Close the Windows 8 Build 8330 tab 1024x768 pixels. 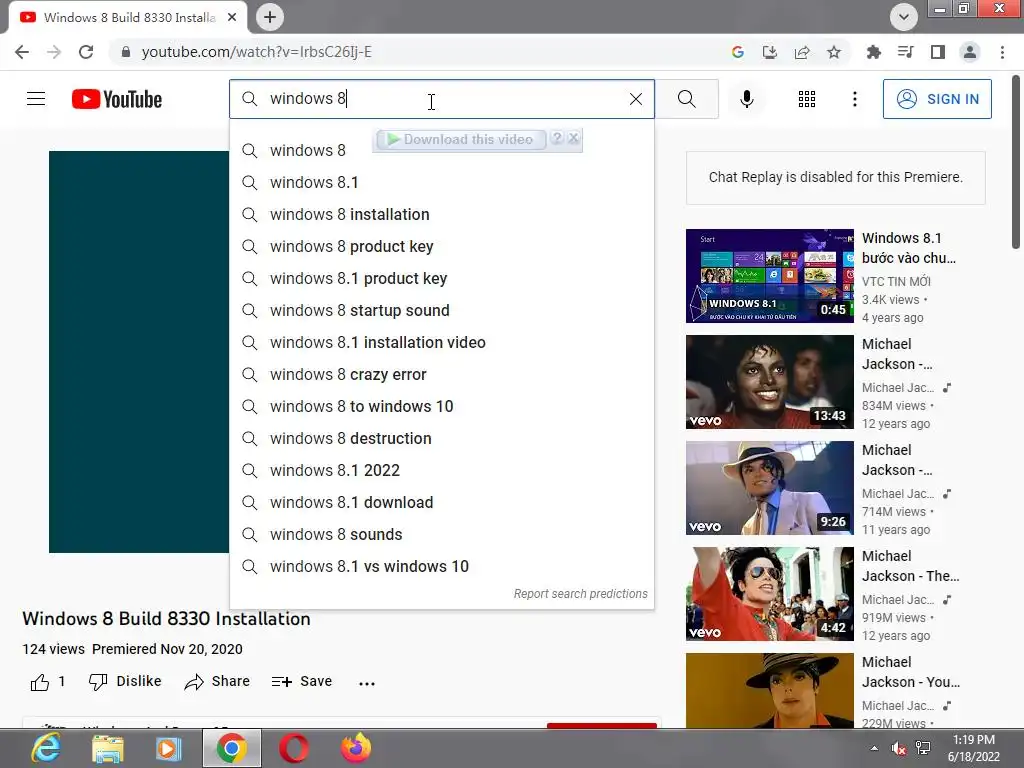(232, 18)
